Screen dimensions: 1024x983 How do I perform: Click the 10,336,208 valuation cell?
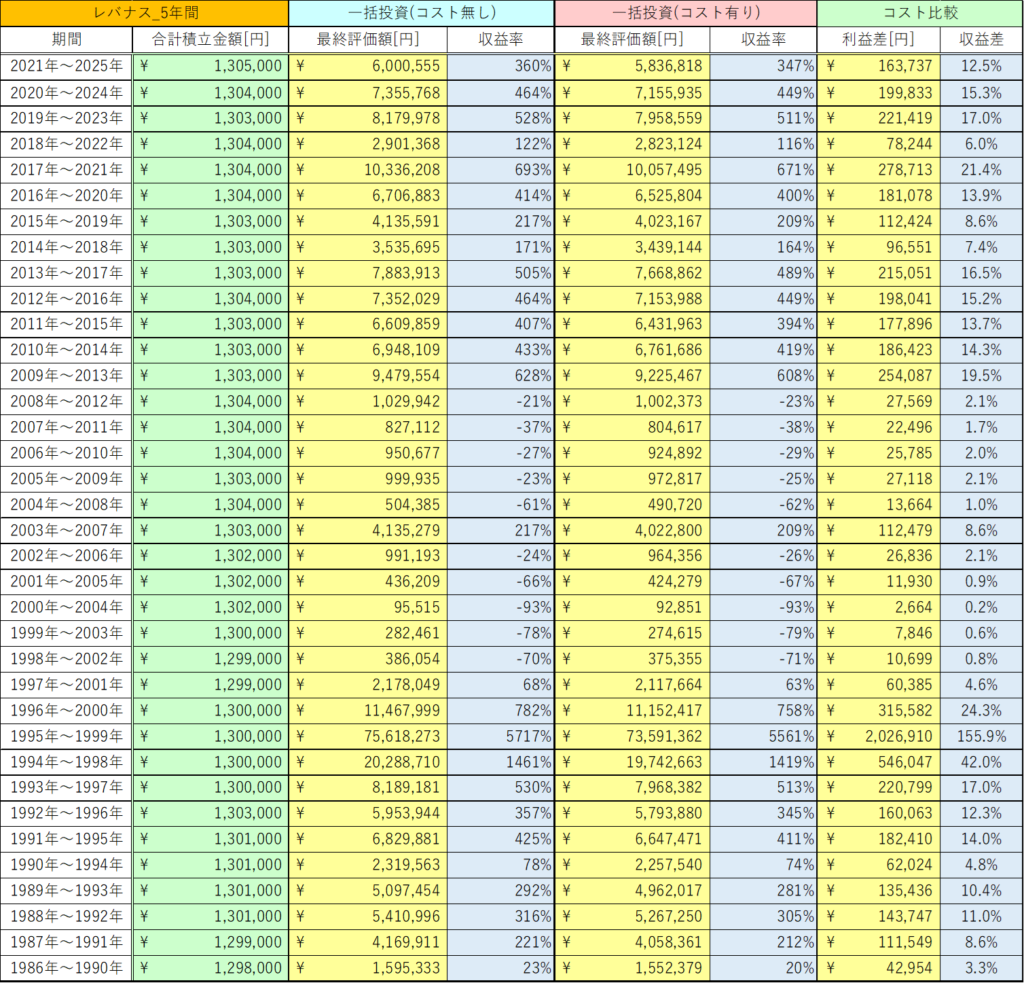(368, 169)
